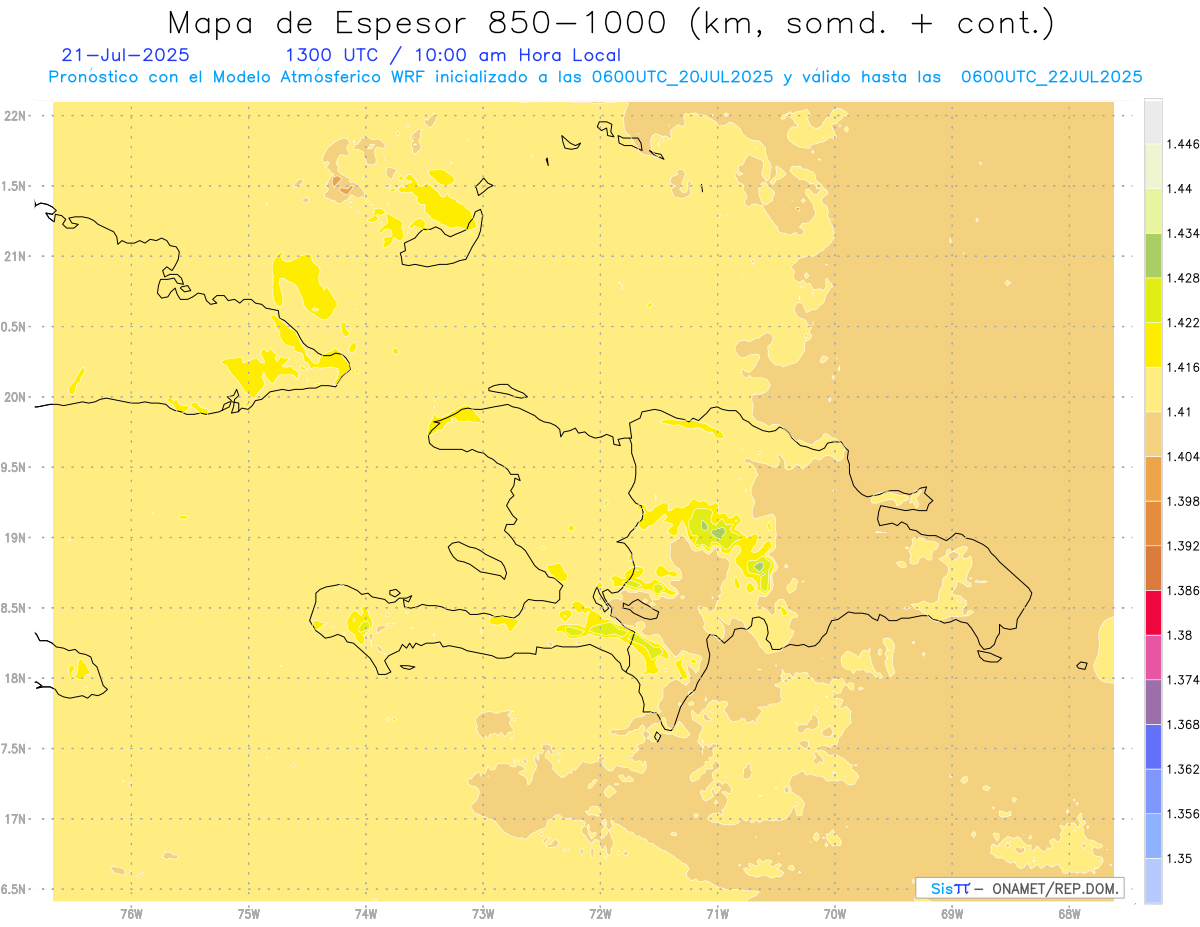
Task: Select the date label '21-Jul-2025'
Action: click(x=125, y=55)
